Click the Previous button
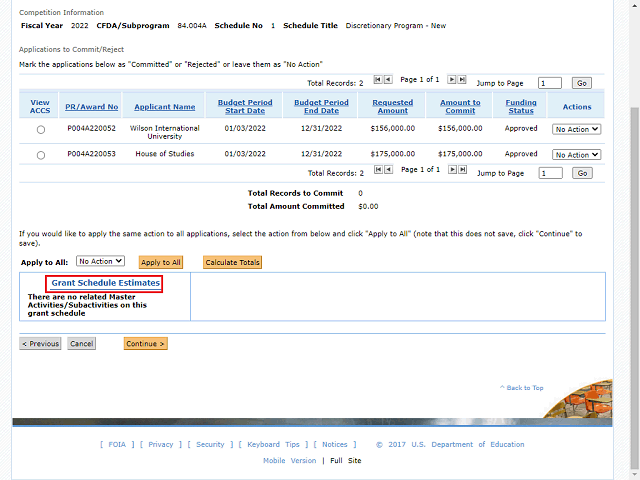 pyautogui.click(x=40, y=344)
